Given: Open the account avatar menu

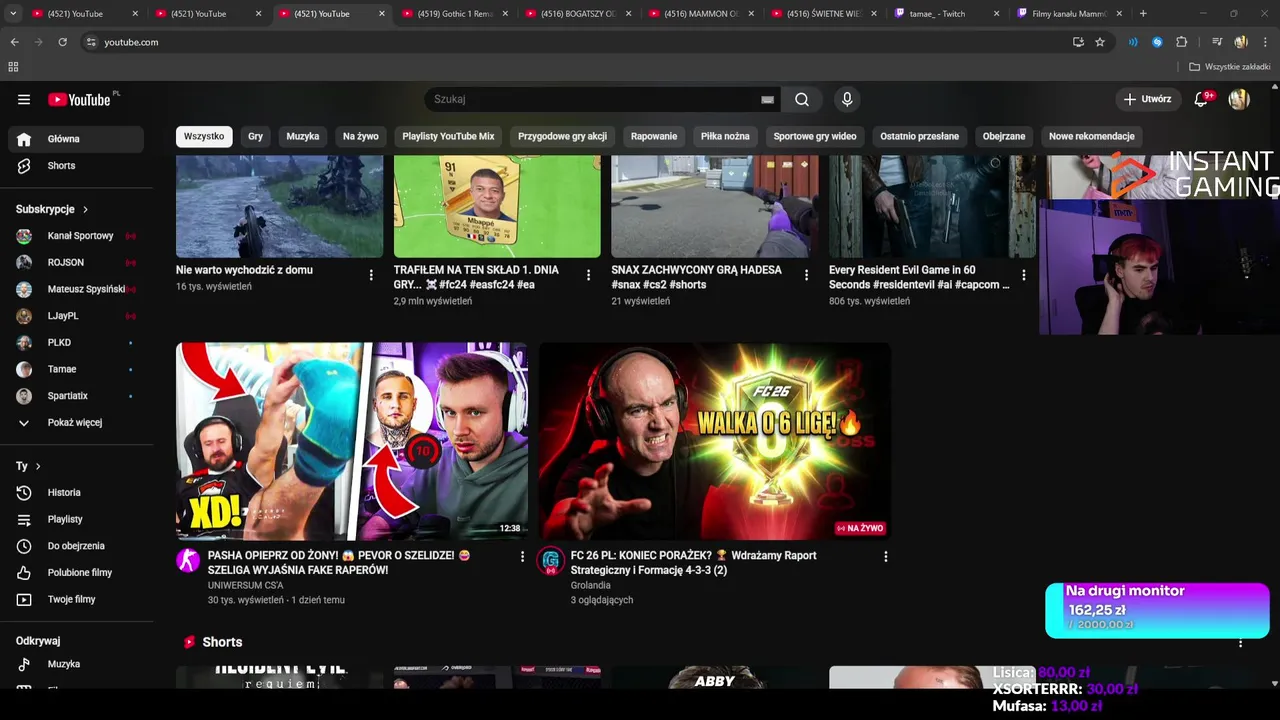Looking at the screenshot, I should click(1239, 99).
